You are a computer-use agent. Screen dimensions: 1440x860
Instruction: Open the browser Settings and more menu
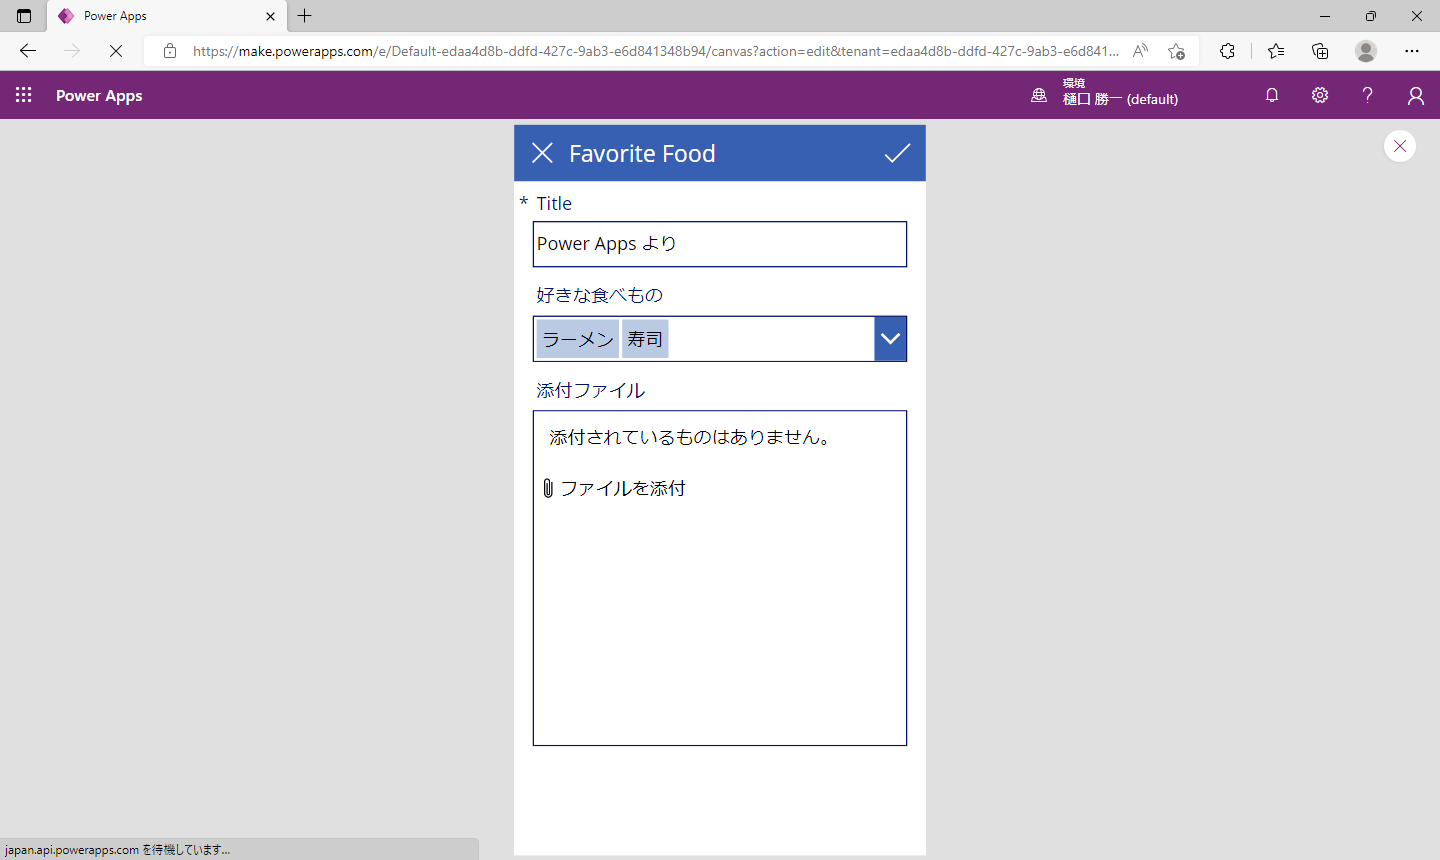(x=1412, y=50)
